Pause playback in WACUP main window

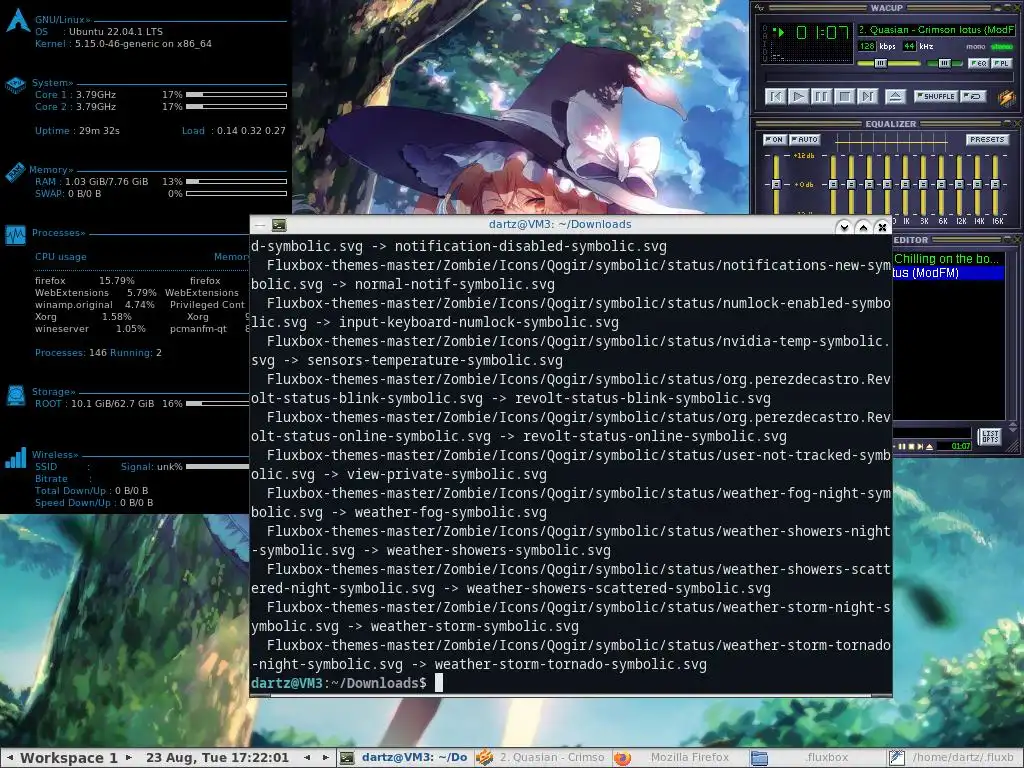click(822, 97)
